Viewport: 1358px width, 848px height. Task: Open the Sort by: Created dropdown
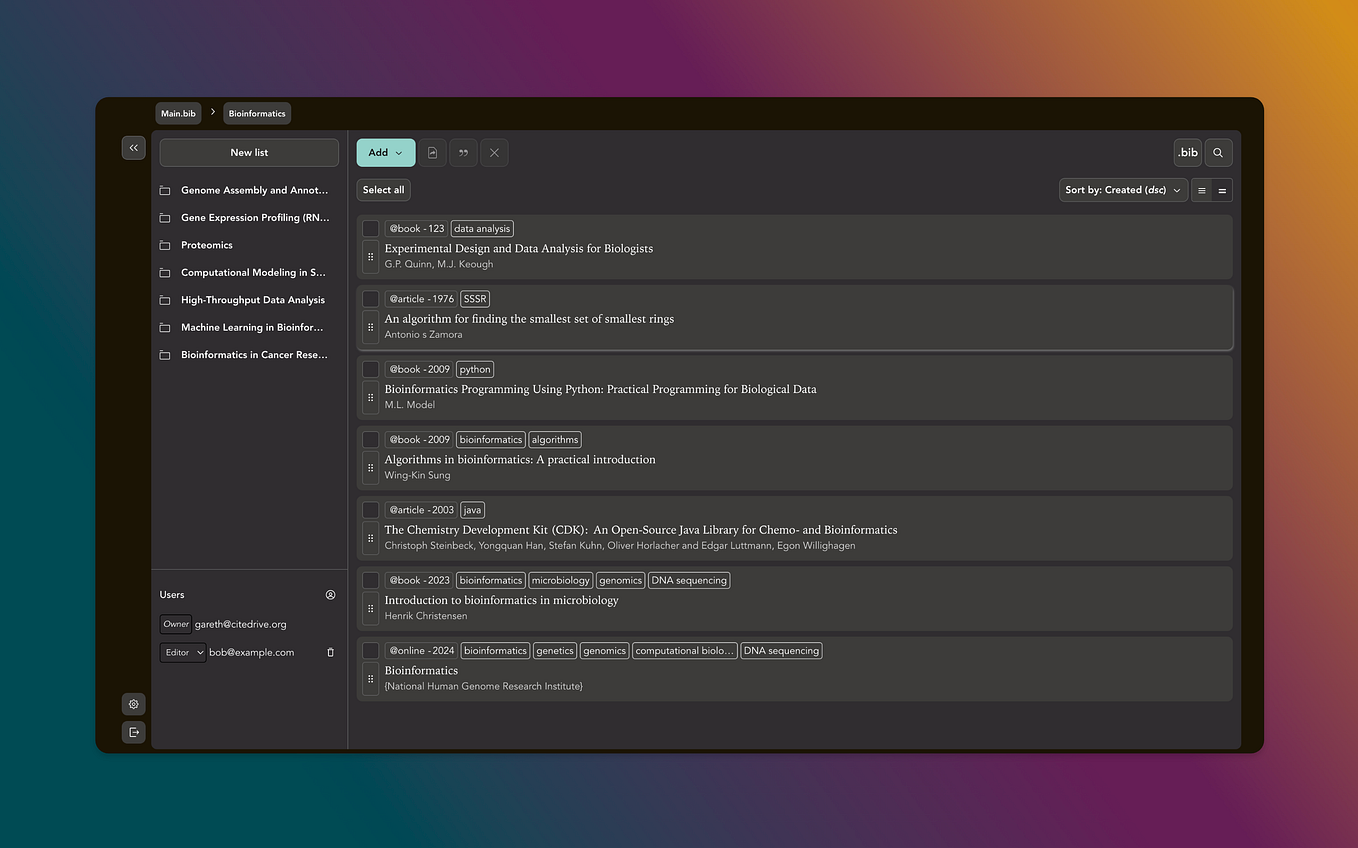coord(1123,189)
